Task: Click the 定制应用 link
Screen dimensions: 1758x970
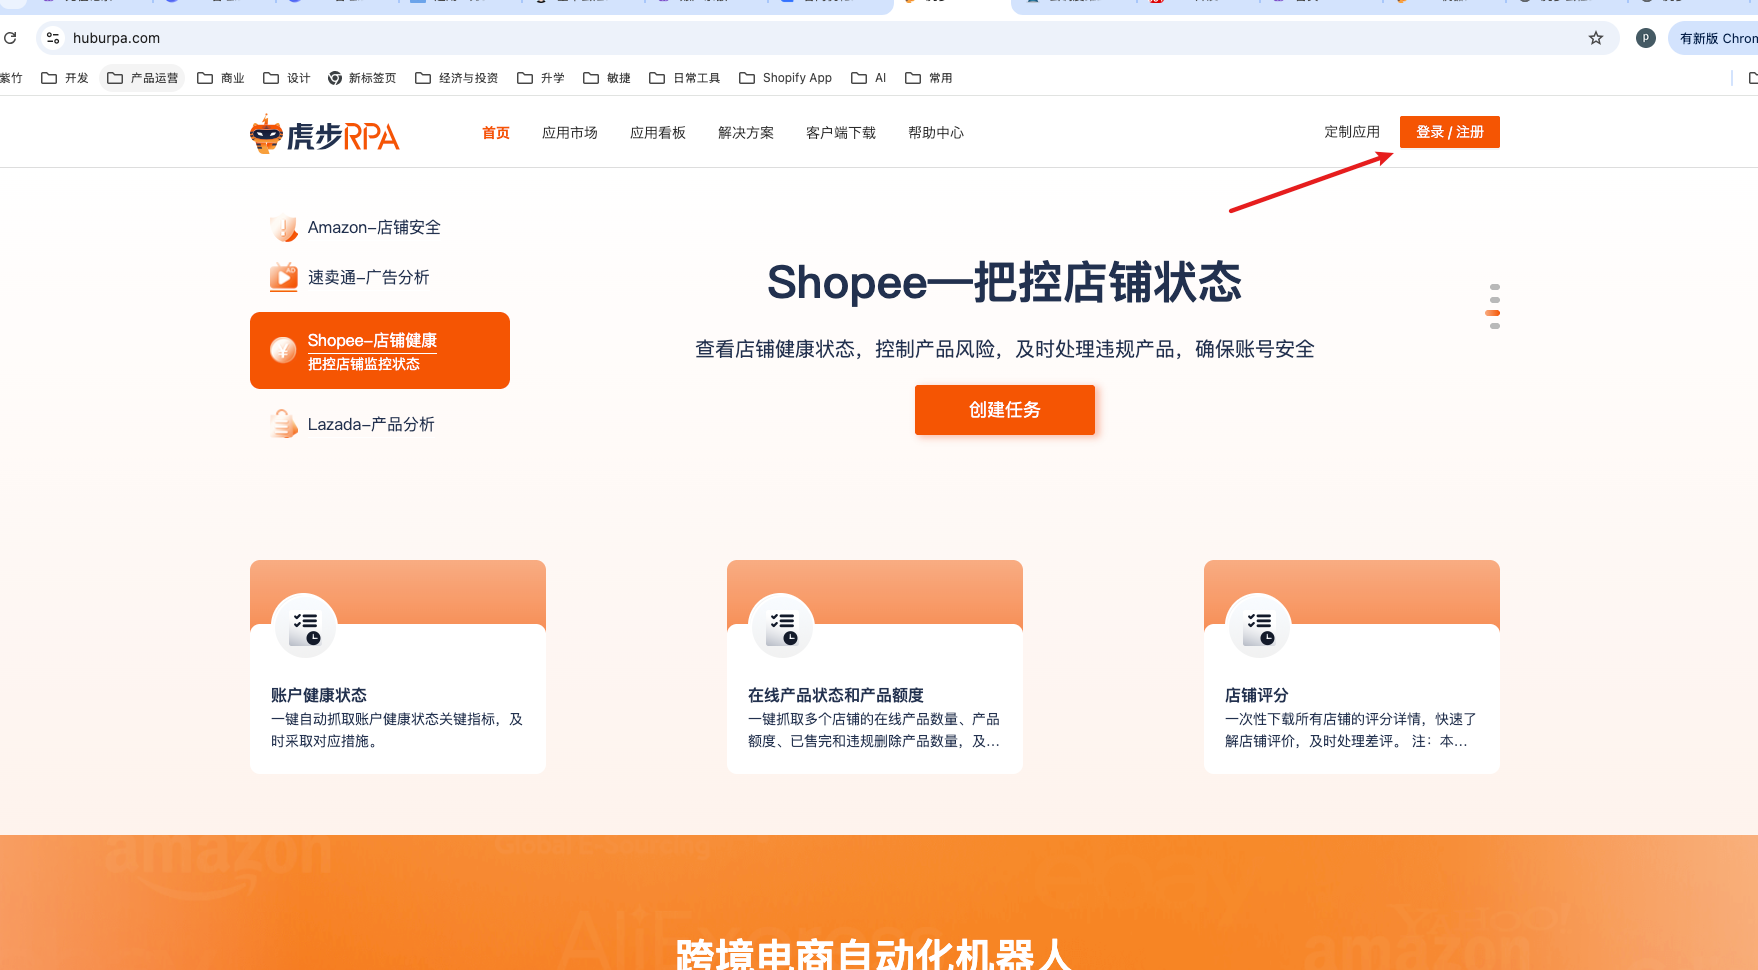Action: tap(1352, 132)
